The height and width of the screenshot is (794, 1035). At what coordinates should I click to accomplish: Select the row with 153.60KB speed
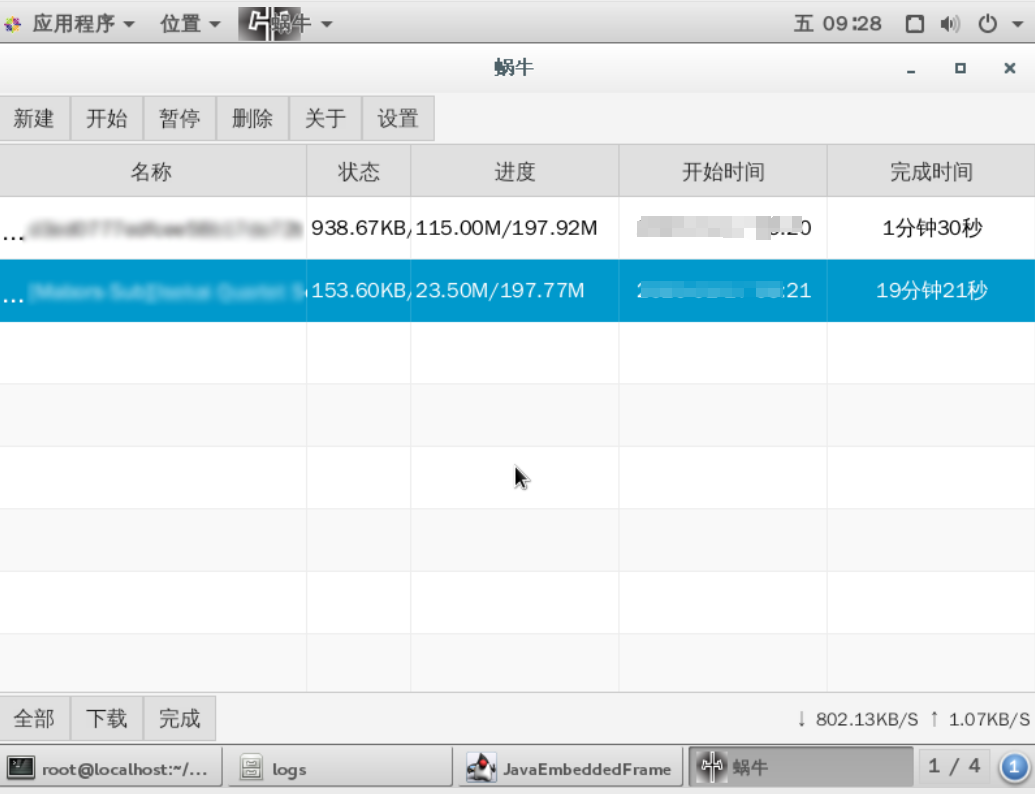coord(518,290)
